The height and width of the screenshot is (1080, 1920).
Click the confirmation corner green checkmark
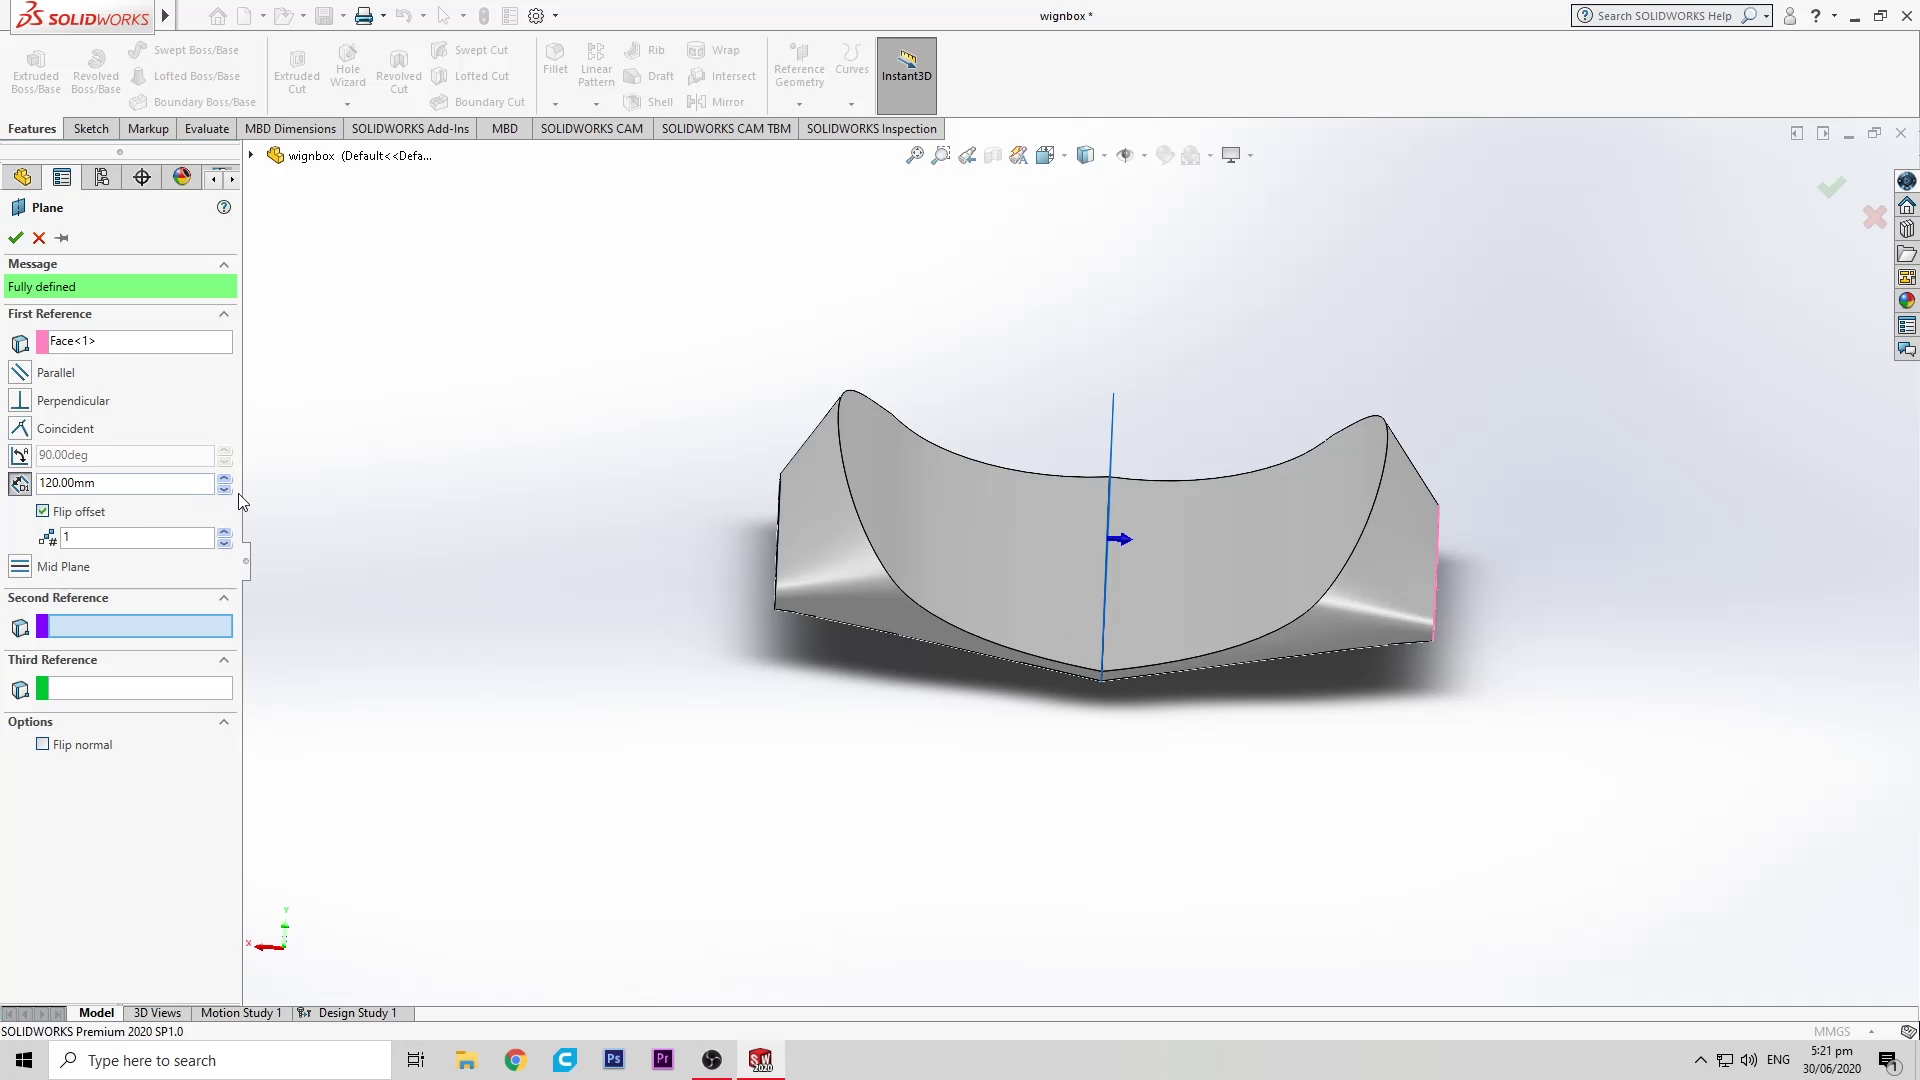(1831, 187)
